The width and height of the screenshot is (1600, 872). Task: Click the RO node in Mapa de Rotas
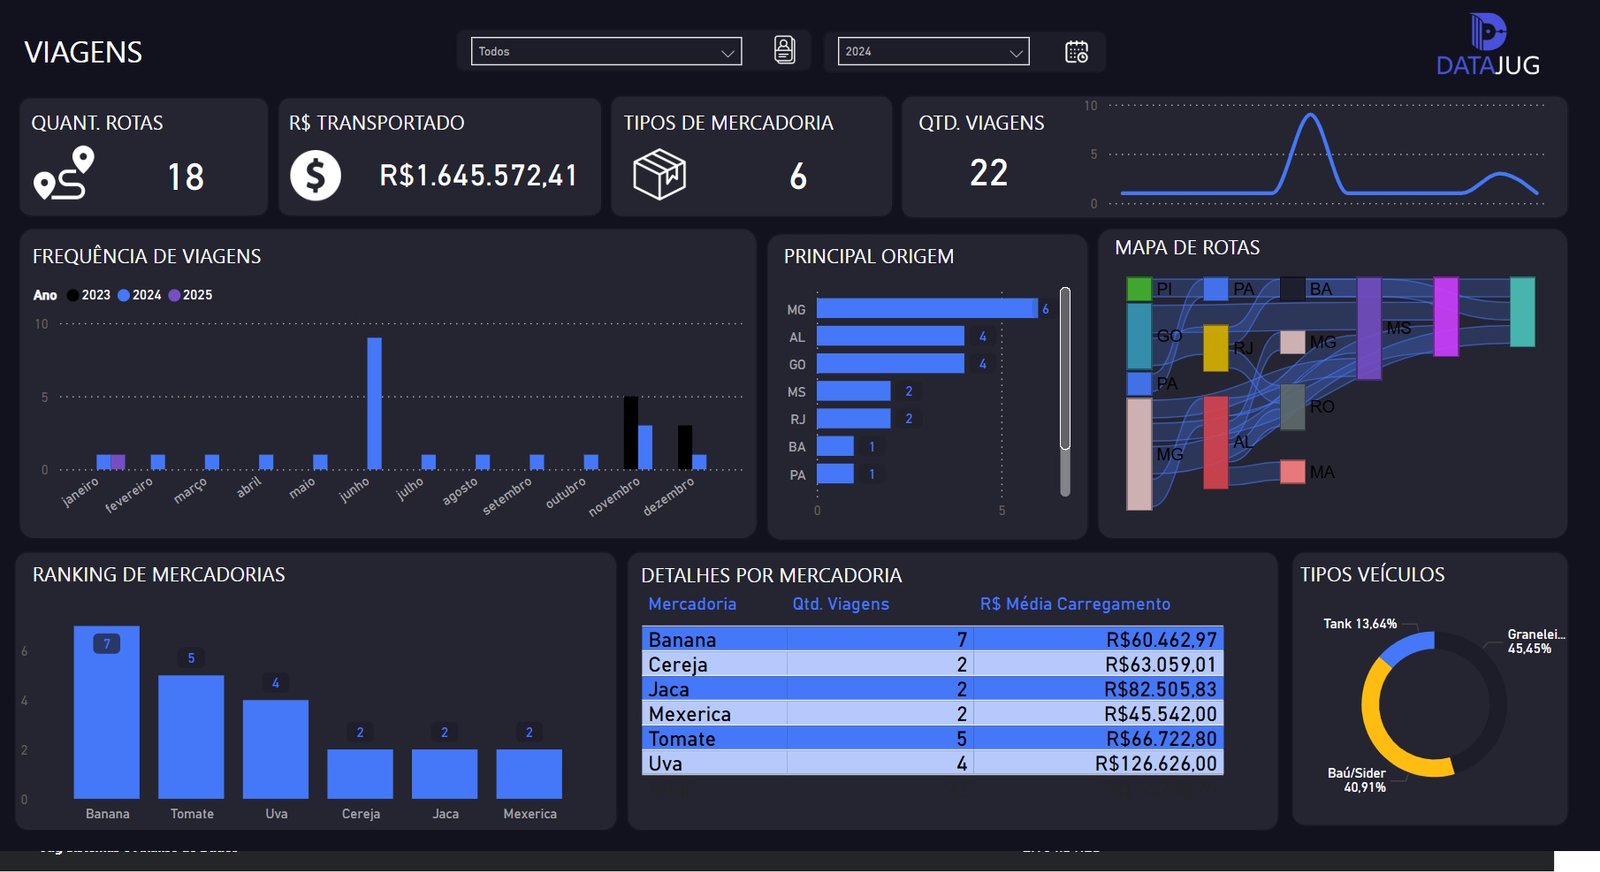click(1292, 407)
